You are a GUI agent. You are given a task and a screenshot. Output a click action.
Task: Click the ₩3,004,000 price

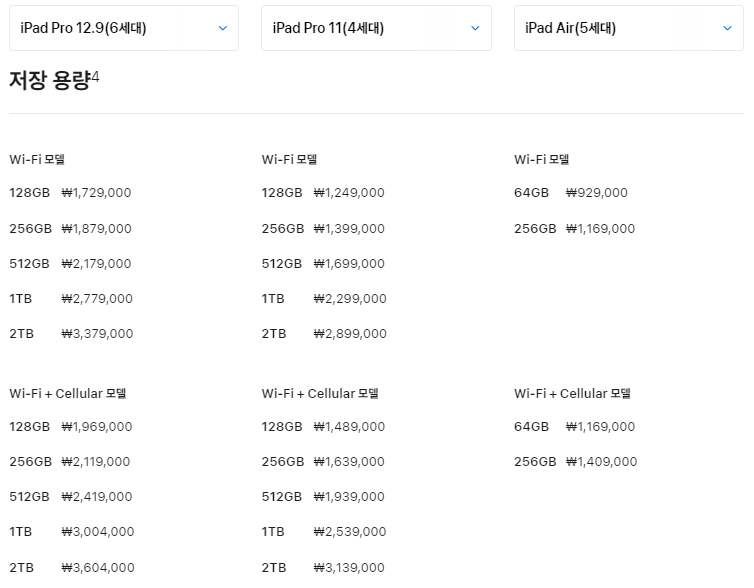point(98,532)
